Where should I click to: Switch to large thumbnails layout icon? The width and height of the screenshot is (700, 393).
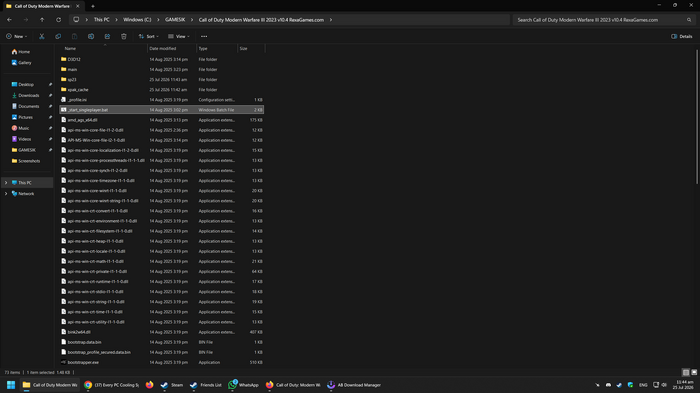point(694,372)
